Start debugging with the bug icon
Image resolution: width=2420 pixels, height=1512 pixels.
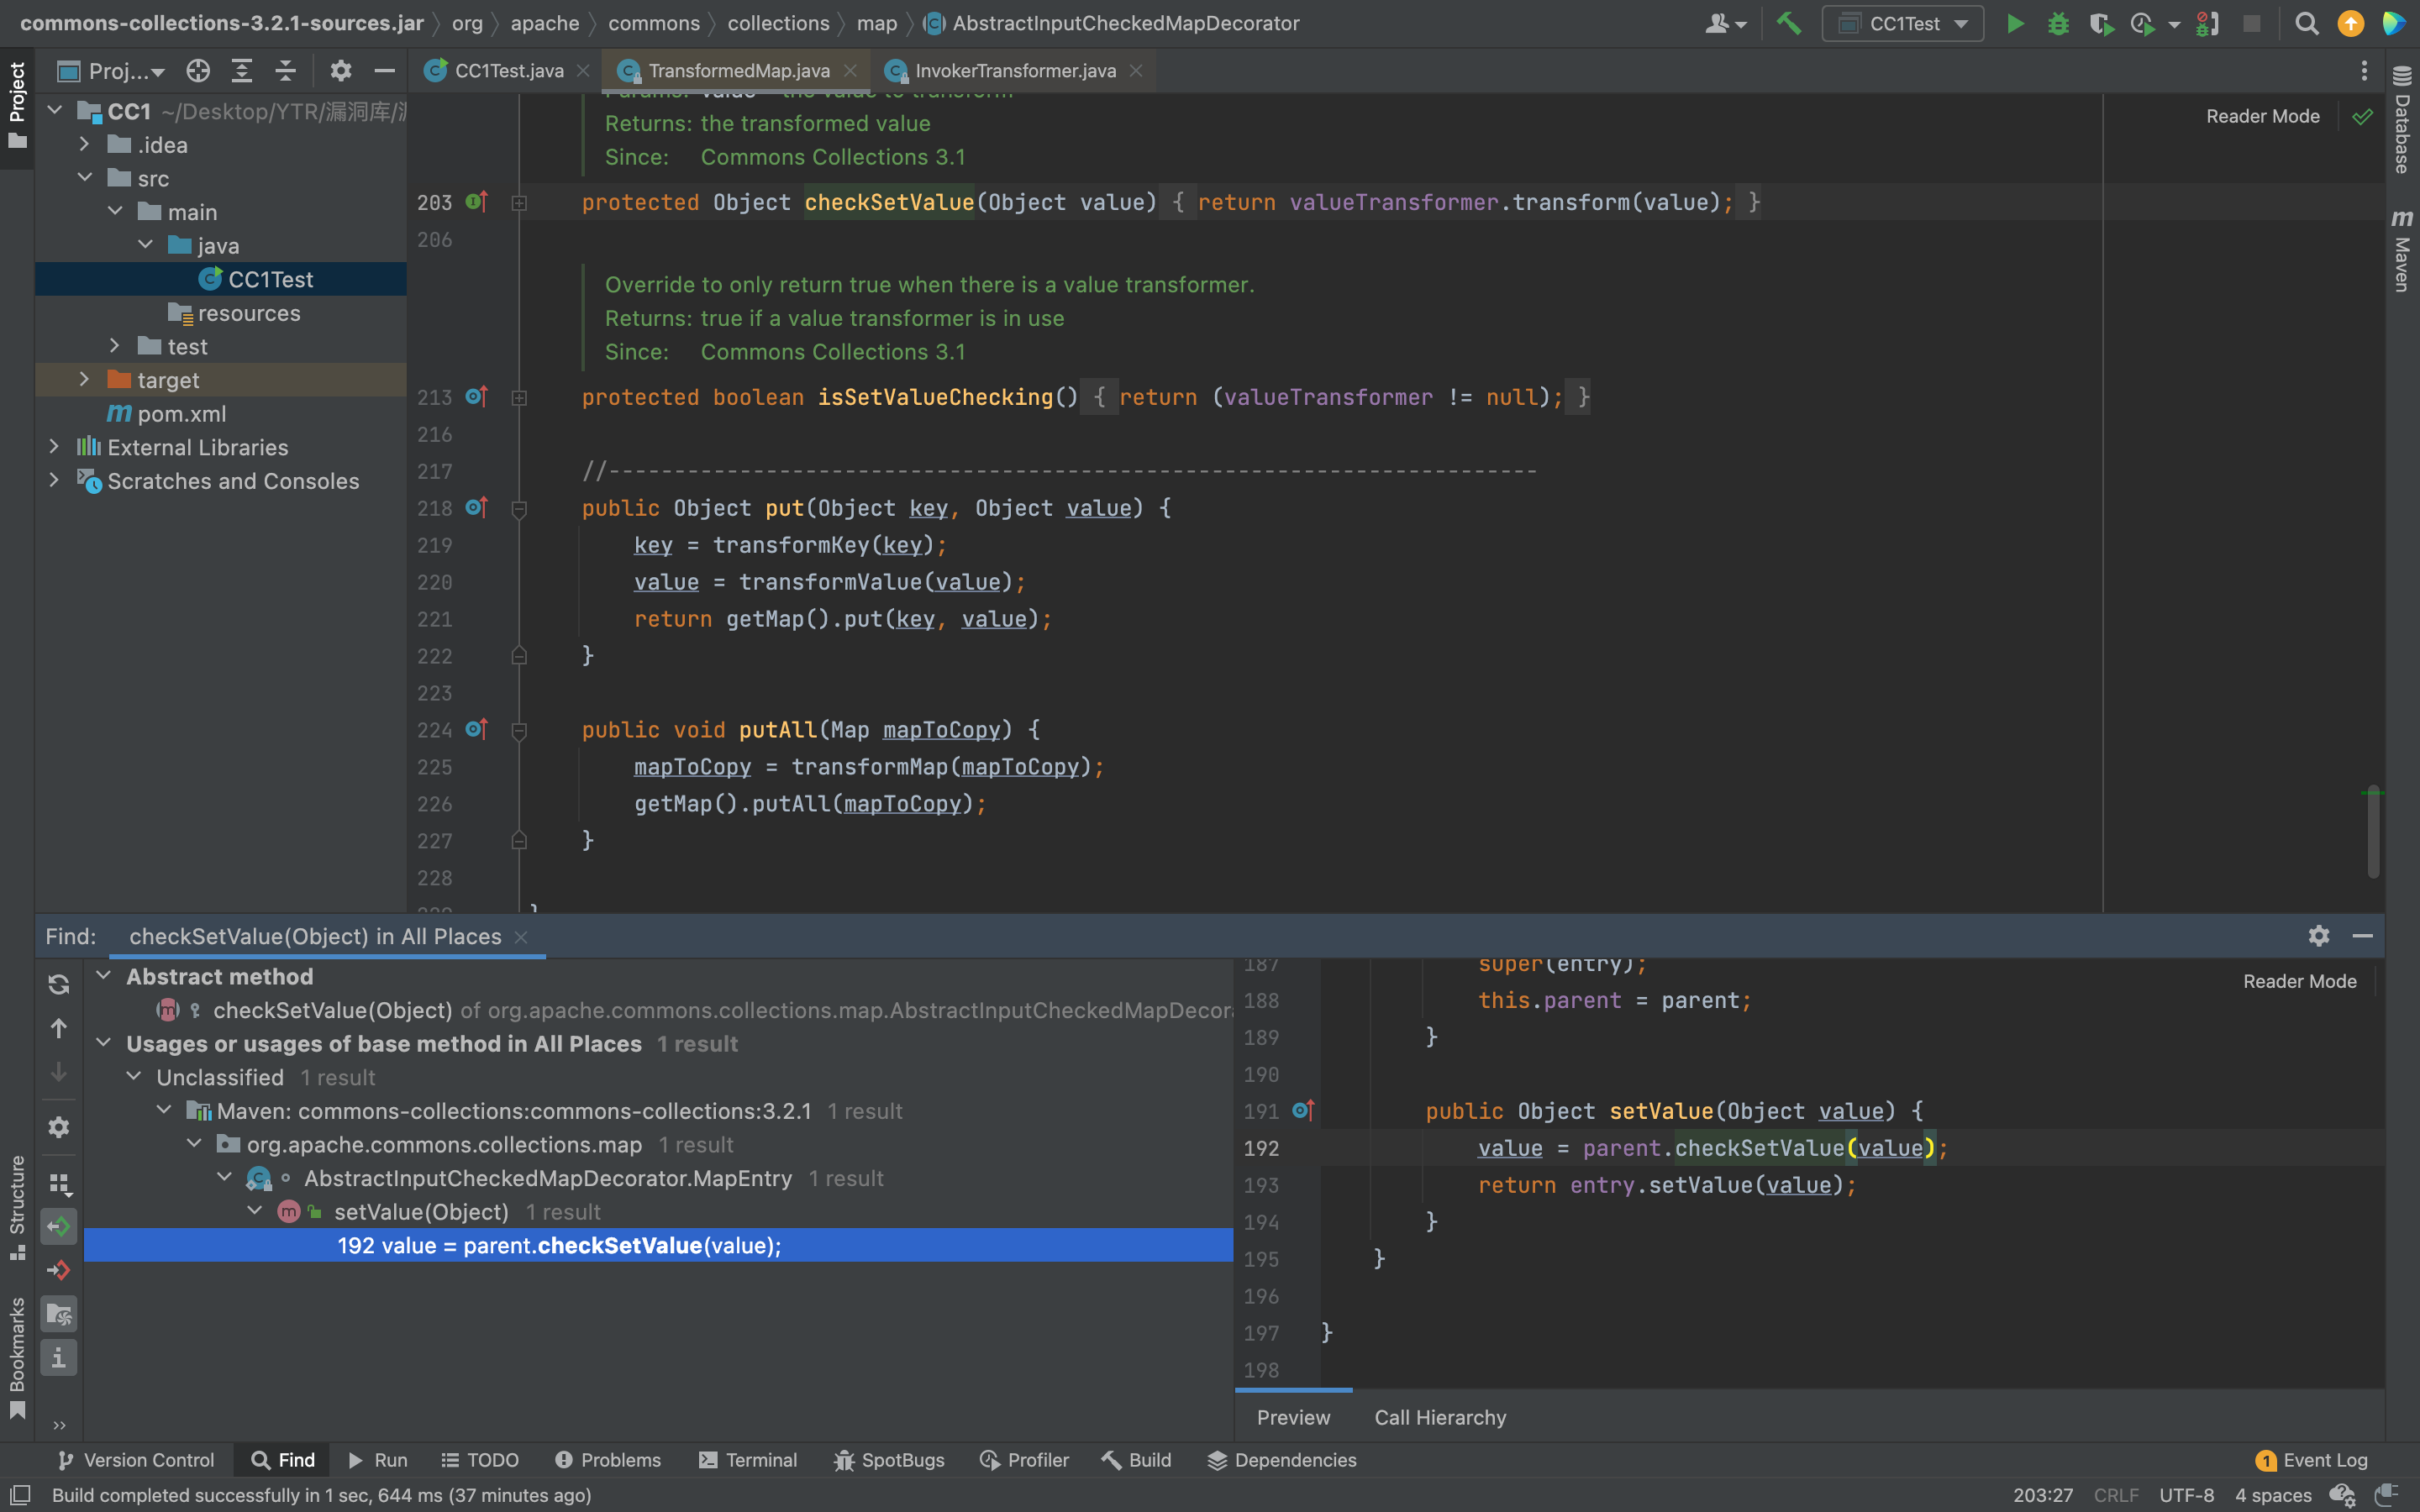point(2058,23)
